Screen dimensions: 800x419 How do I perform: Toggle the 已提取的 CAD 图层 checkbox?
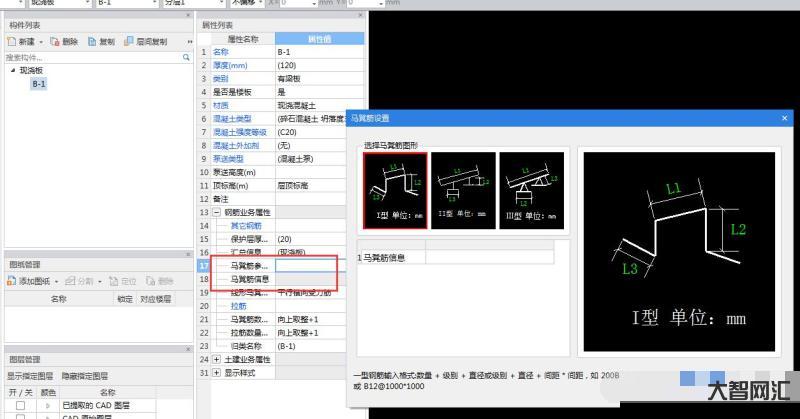tap(20, 405)
